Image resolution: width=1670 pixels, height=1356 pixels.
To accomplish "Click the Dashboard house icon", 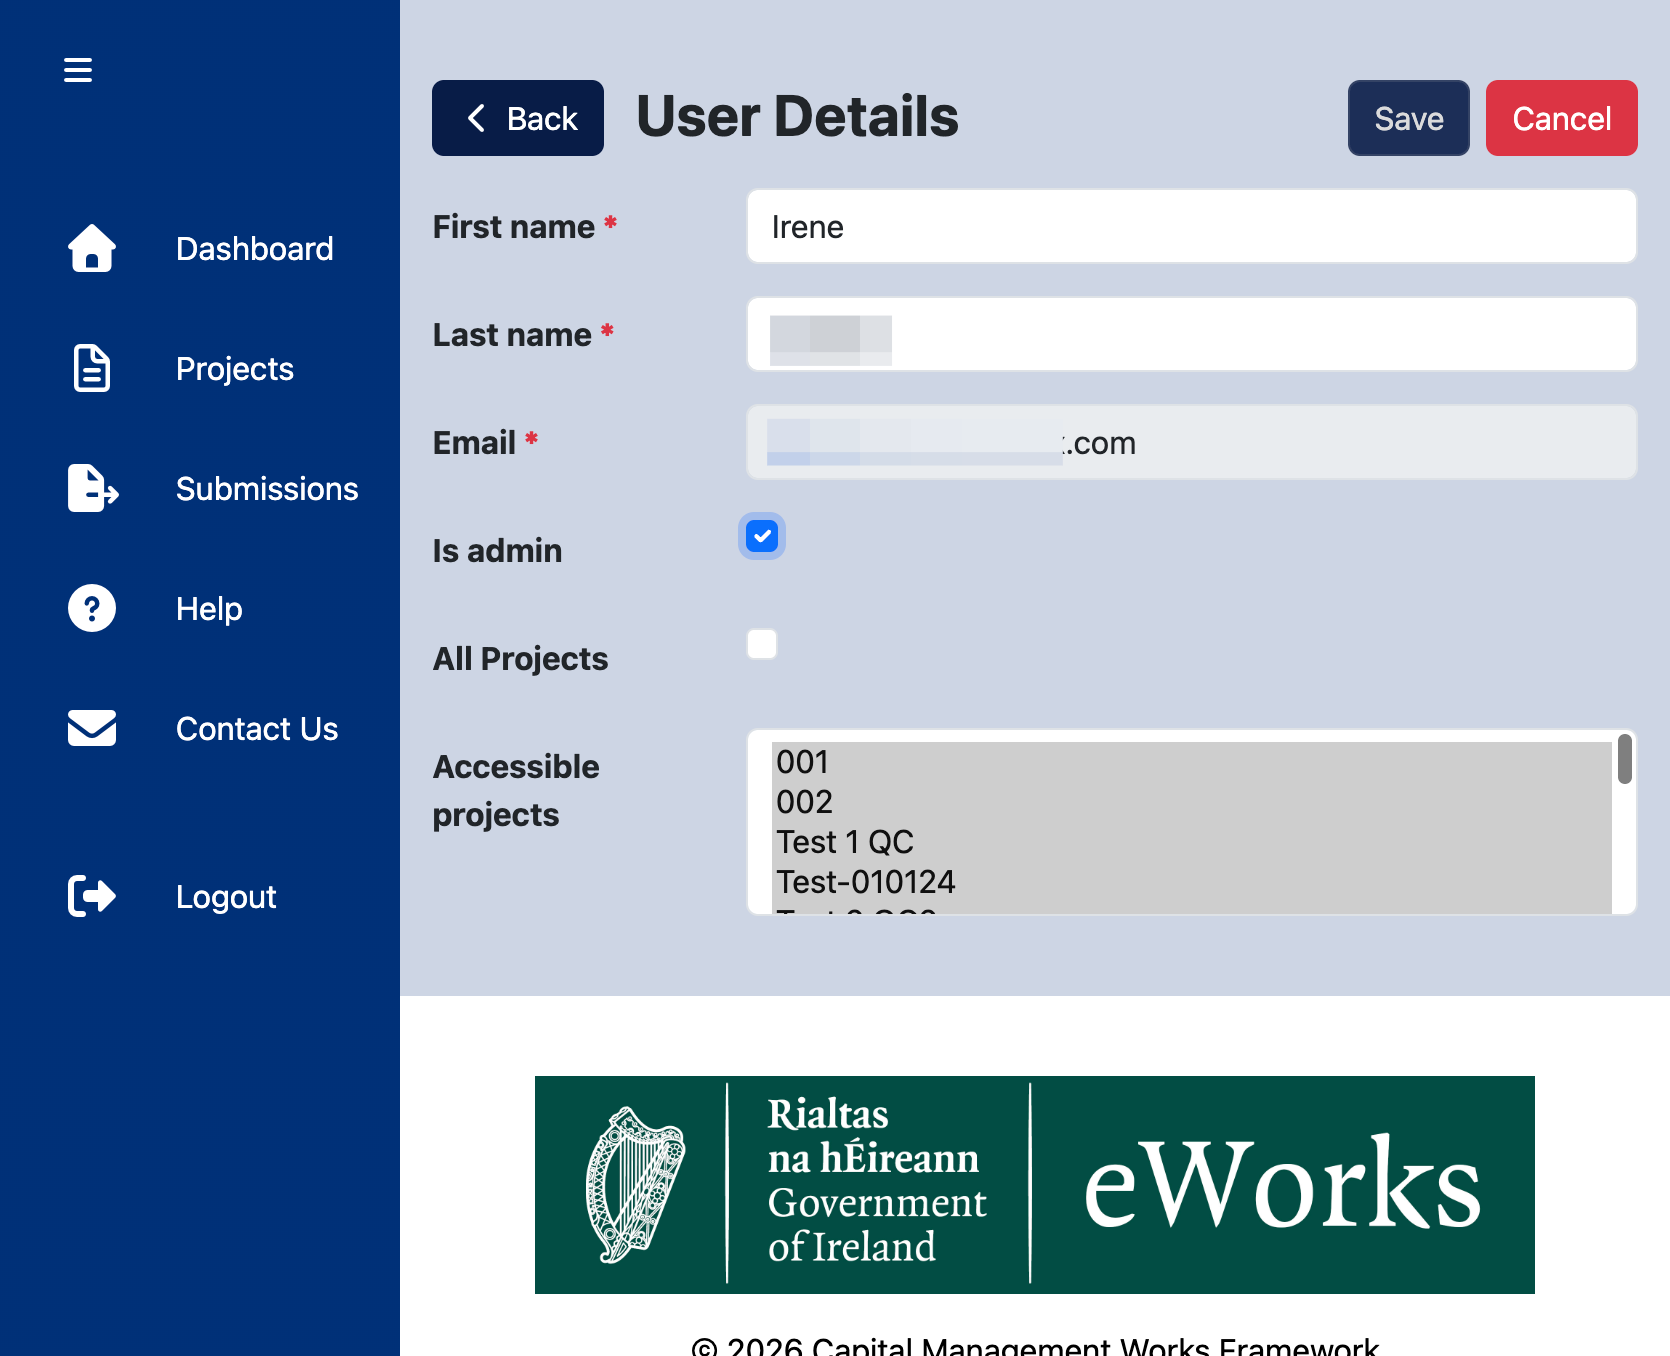I will [92, 248].
